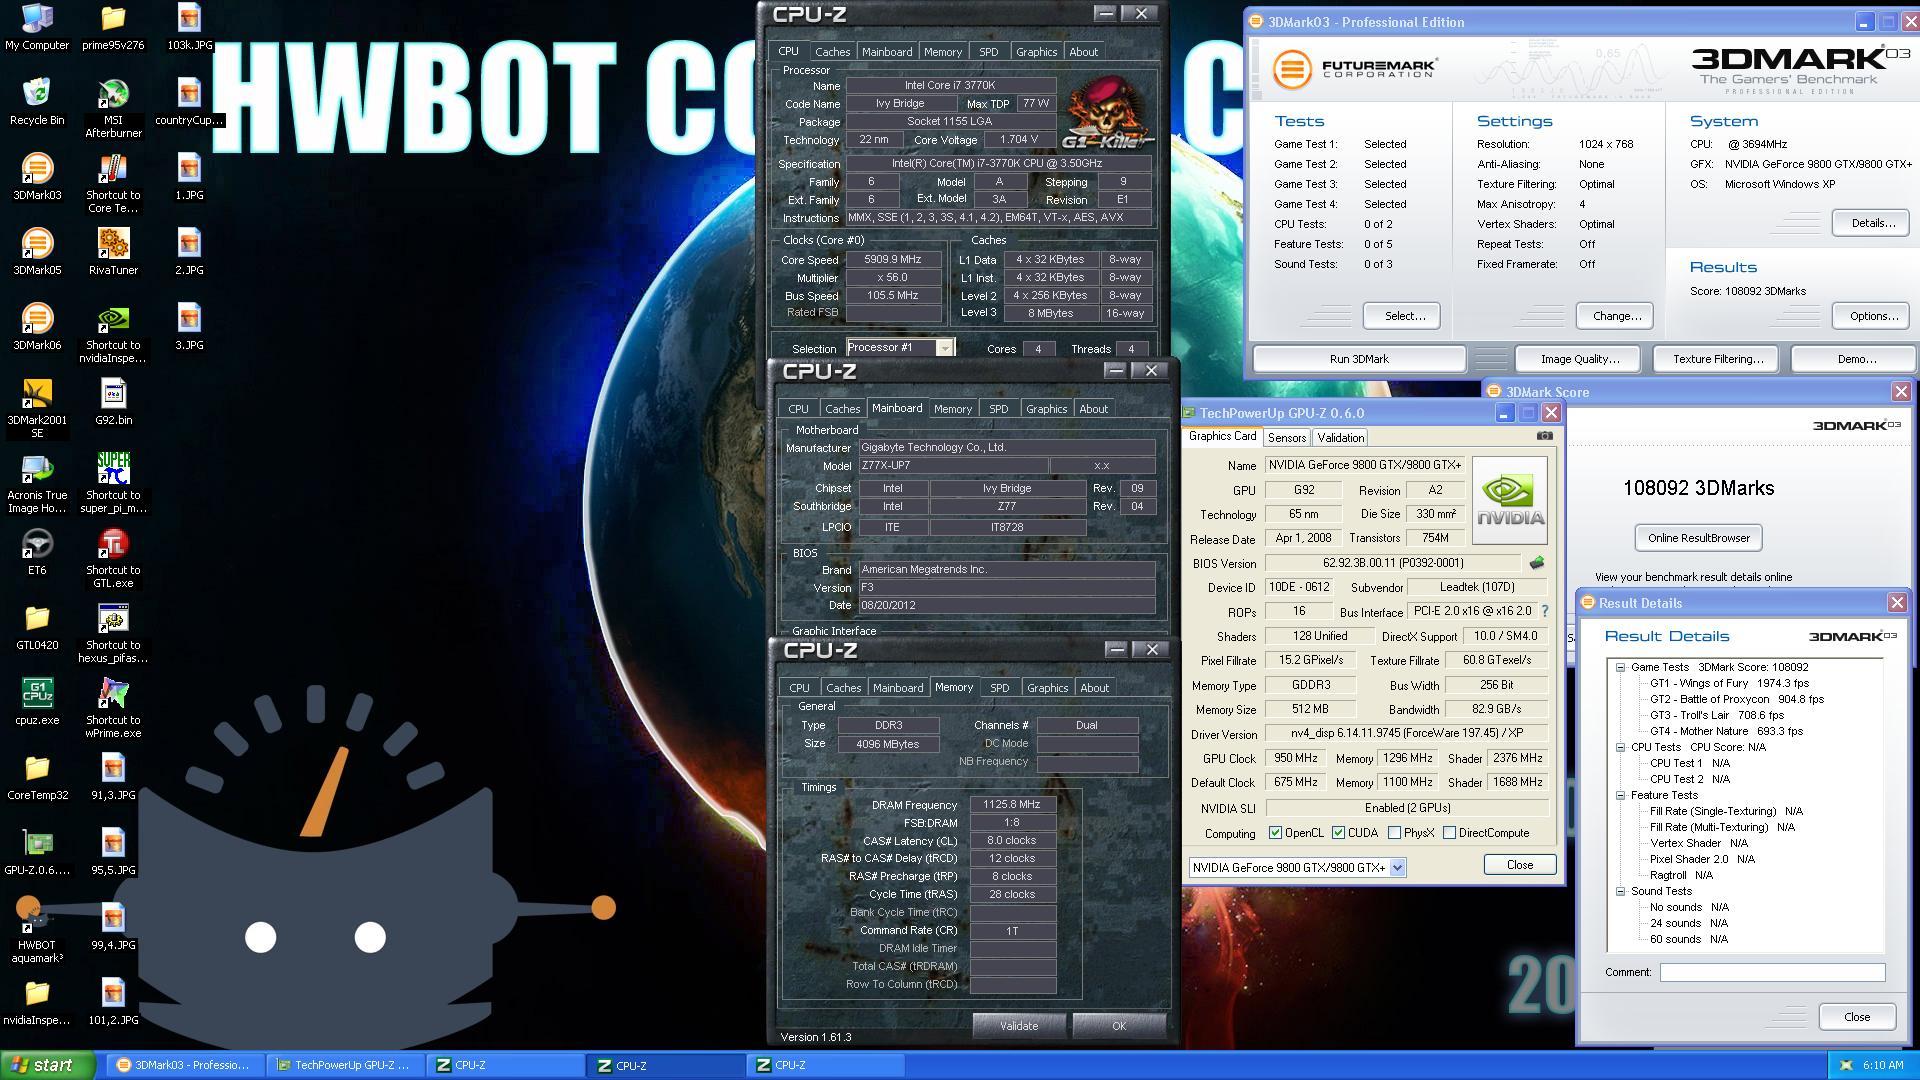Viewport: 1920px width, 1080px height.
Task: Launch 3DMark05 desktop shortcut
Action: tap(37, 252)
